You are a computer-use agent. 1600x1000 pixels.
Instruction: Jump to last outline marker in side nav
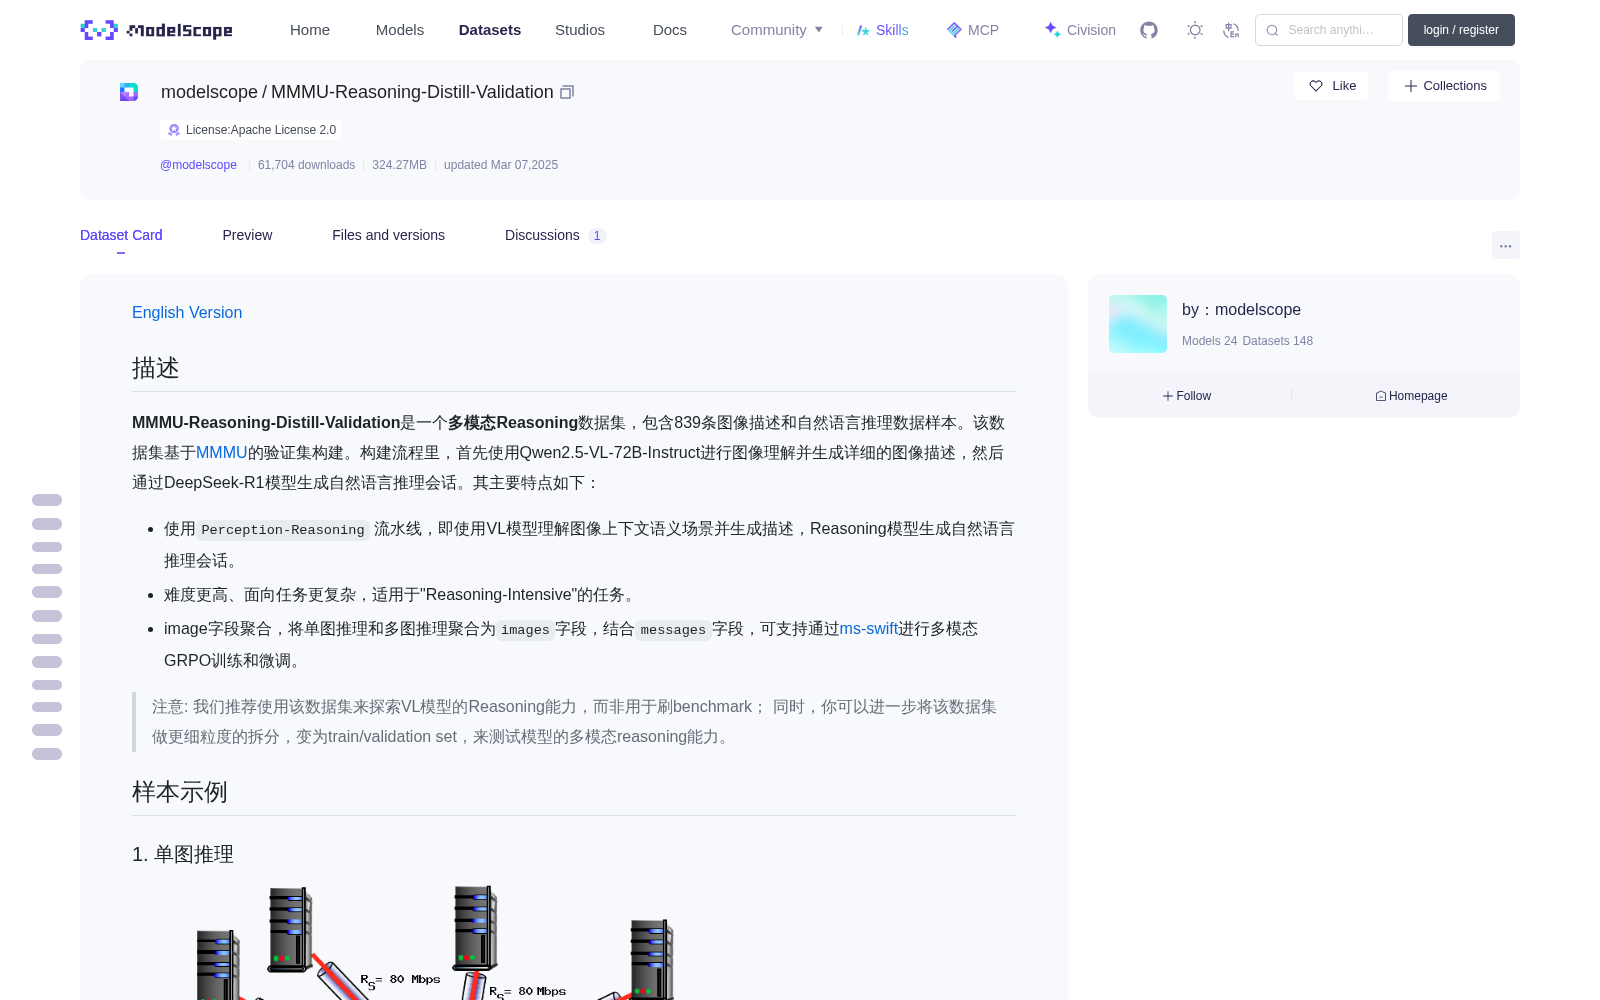(47, 754)
